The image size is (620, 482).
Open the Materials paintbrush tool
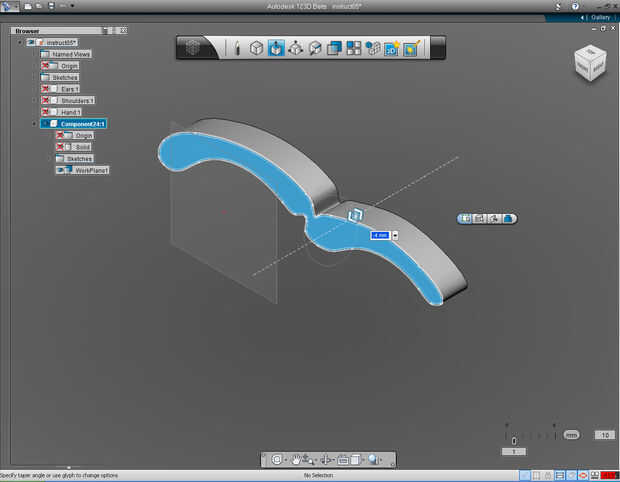coord(412,48)
